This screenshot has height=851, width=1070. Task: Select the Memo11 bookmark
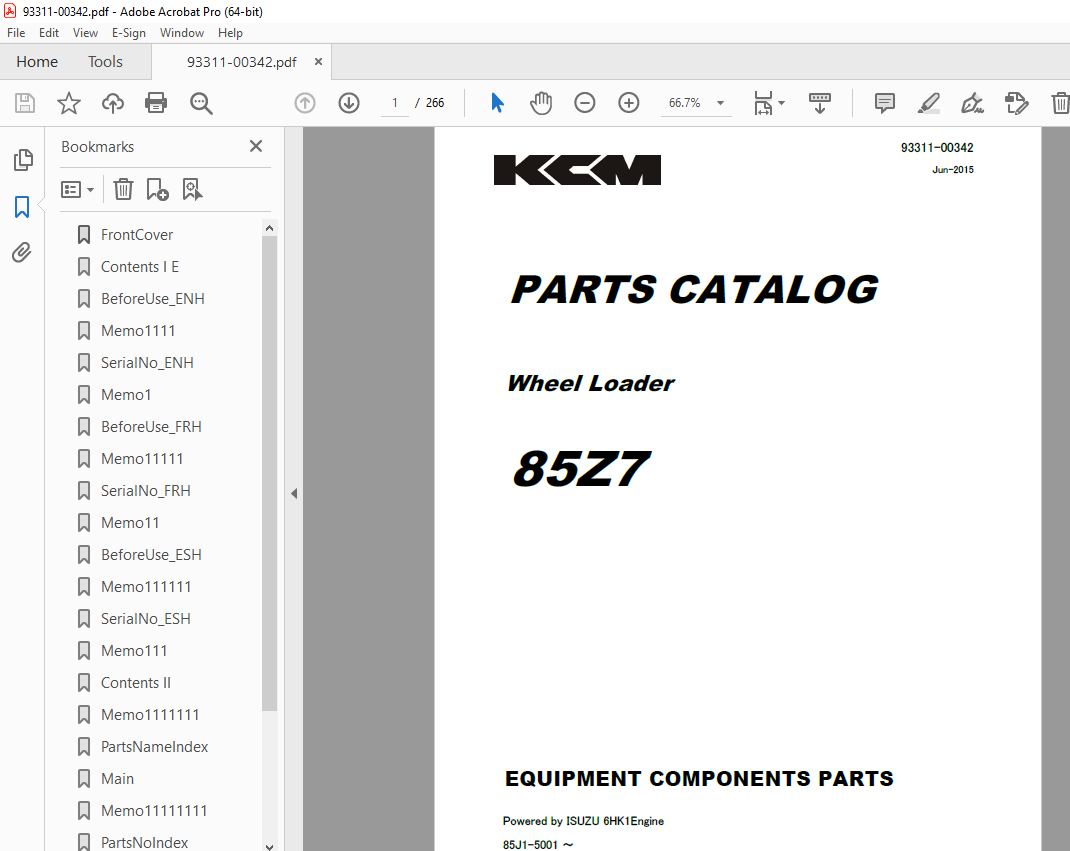coord(130,523)
